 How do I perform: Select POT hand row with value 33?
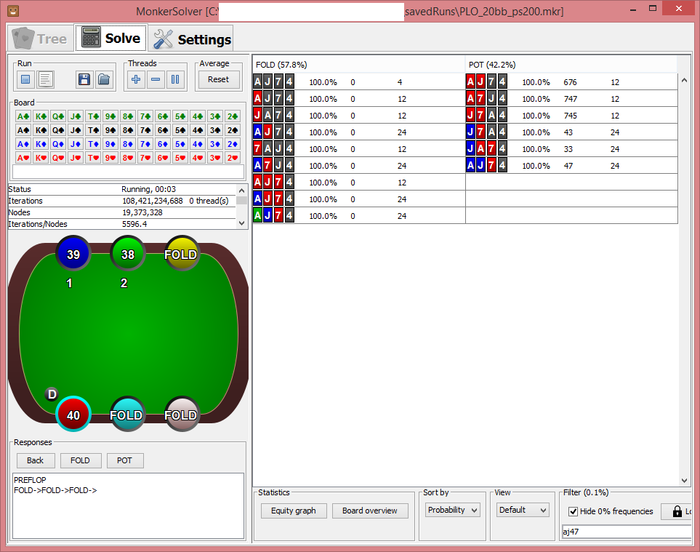(571, 149)
